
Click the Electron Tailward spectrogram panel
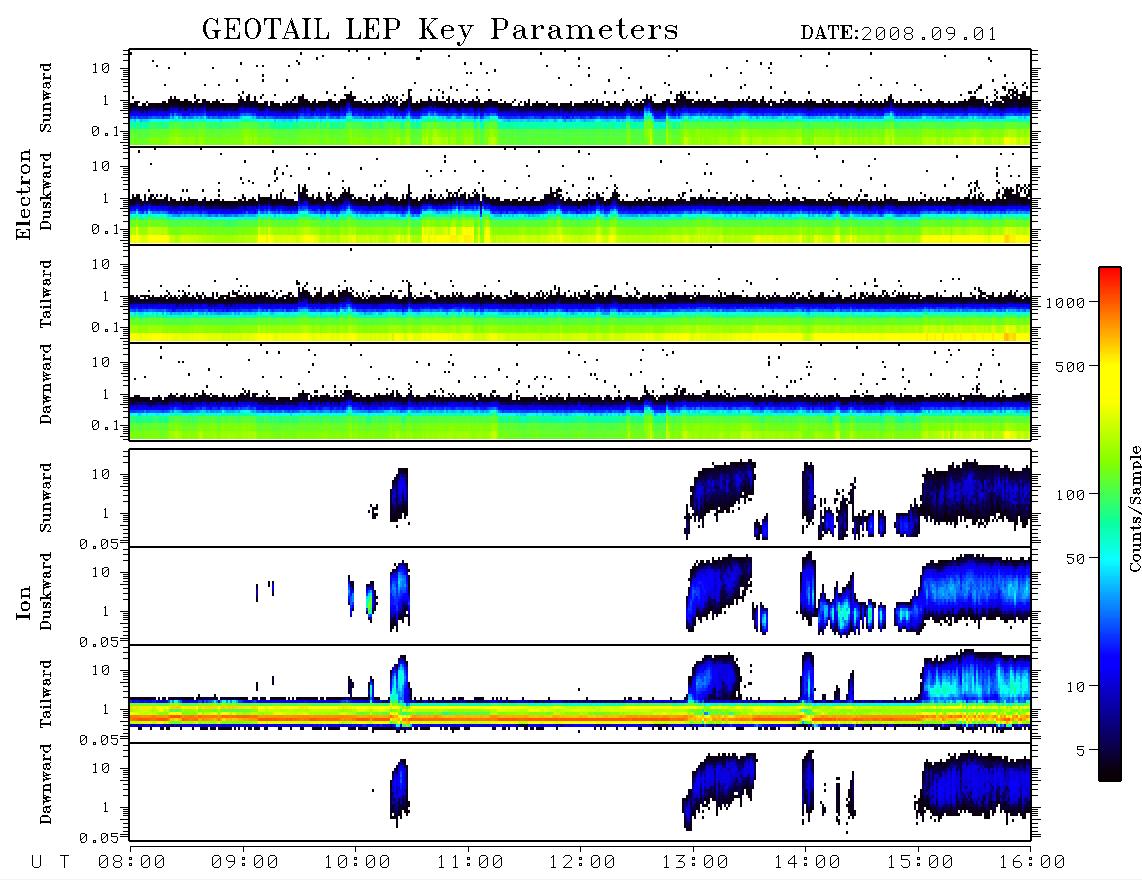(x=580, y=294)
